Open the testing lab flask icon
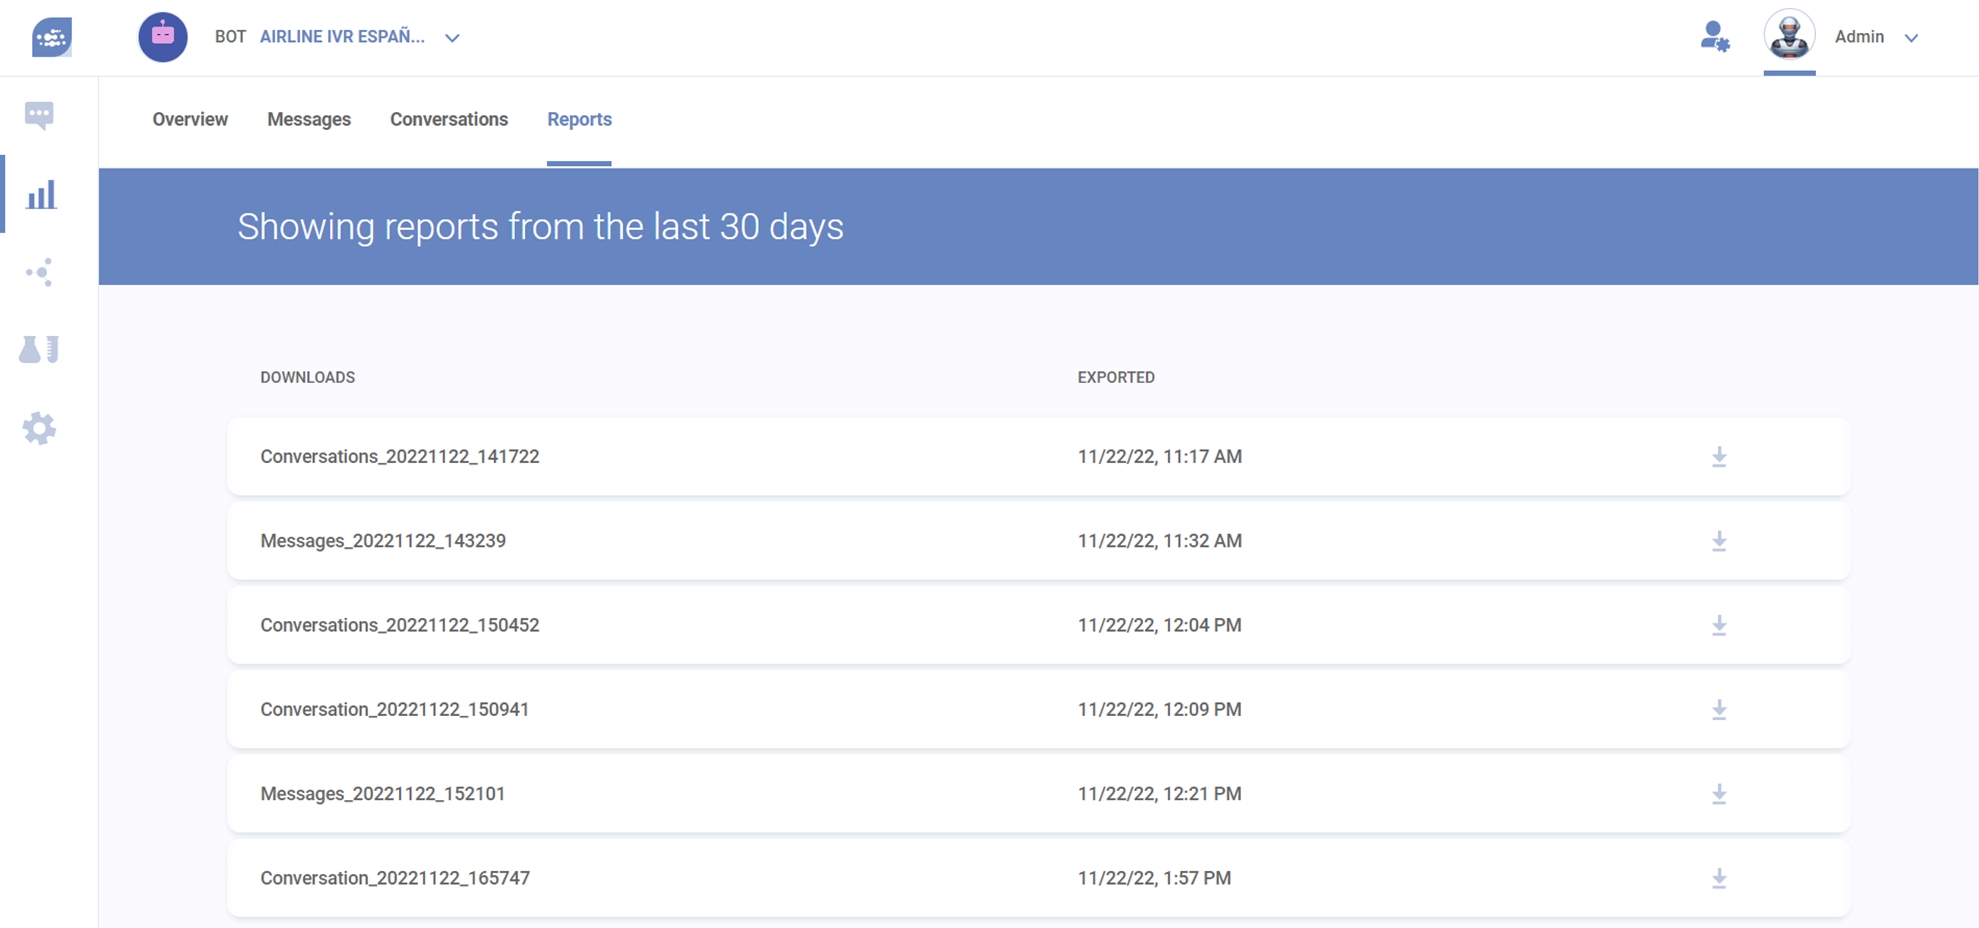The width and height of the screenshot is (1979, 928). click(x=40, y=349)
